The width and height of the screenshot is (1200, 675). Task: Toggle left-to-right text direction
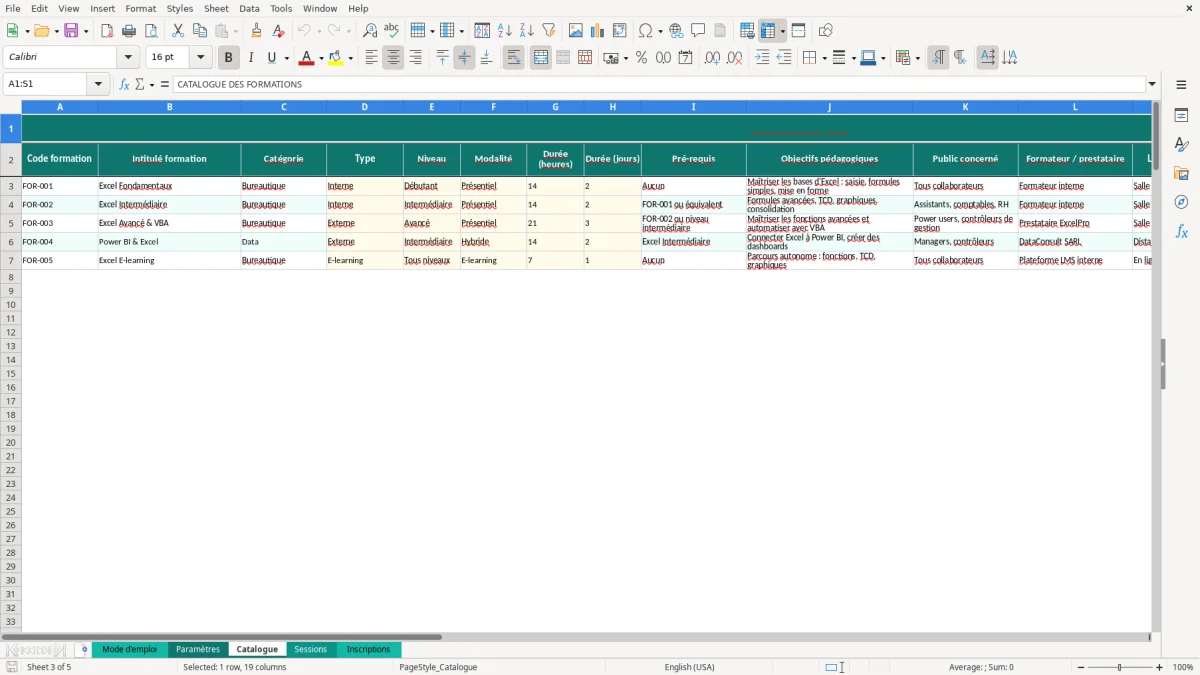coord(938,58)
